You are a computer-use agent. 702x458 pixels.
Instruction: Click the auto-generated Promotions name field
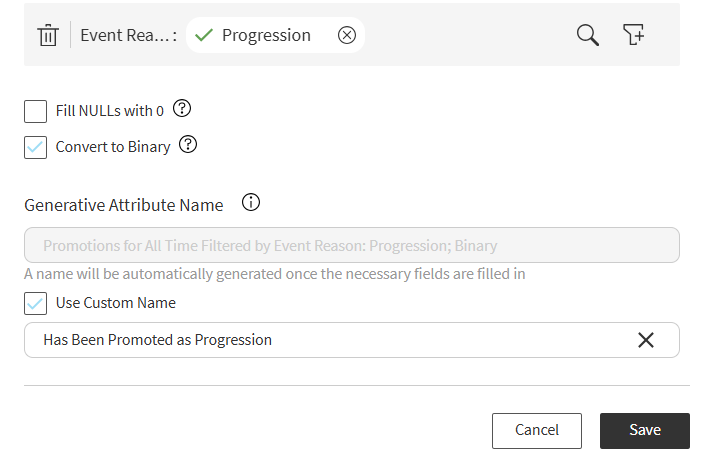[x=352, y=245]
